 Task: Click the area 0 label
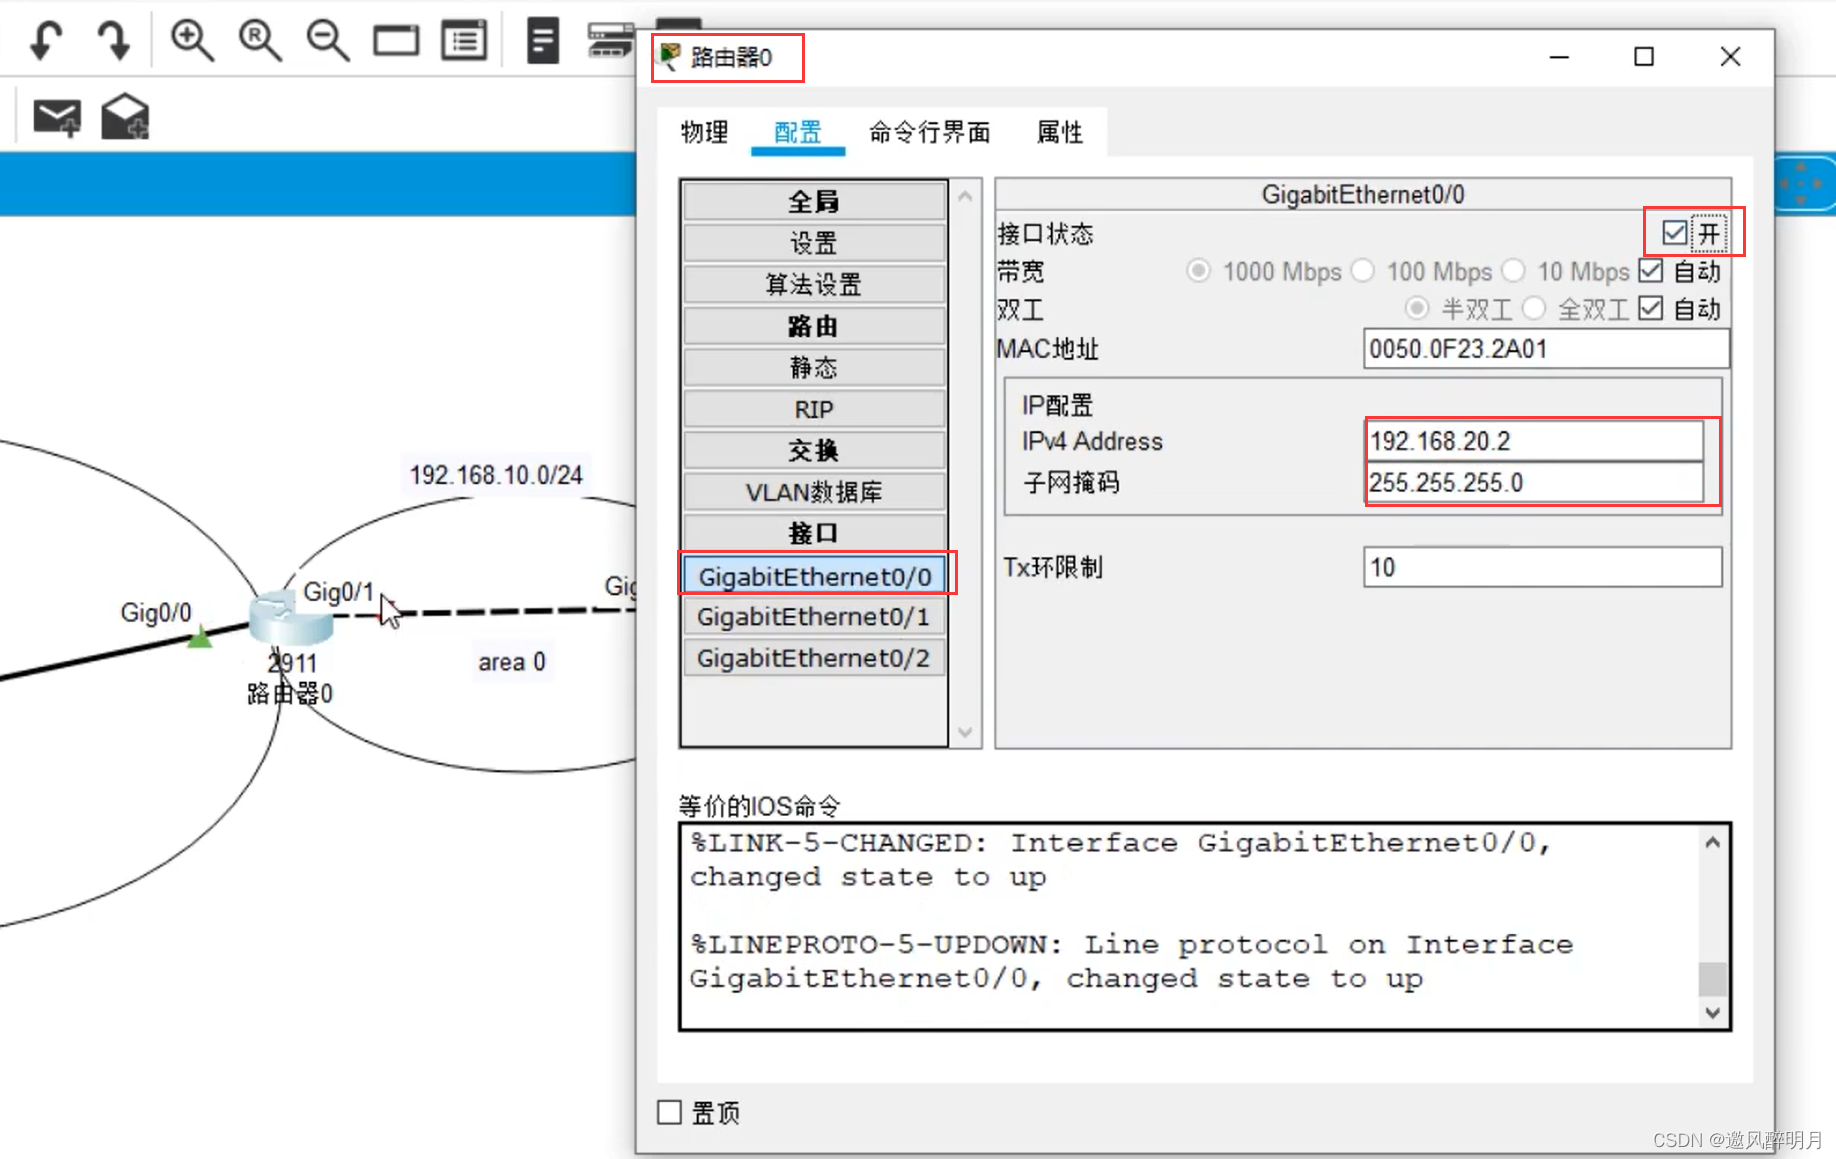(512, 662)
